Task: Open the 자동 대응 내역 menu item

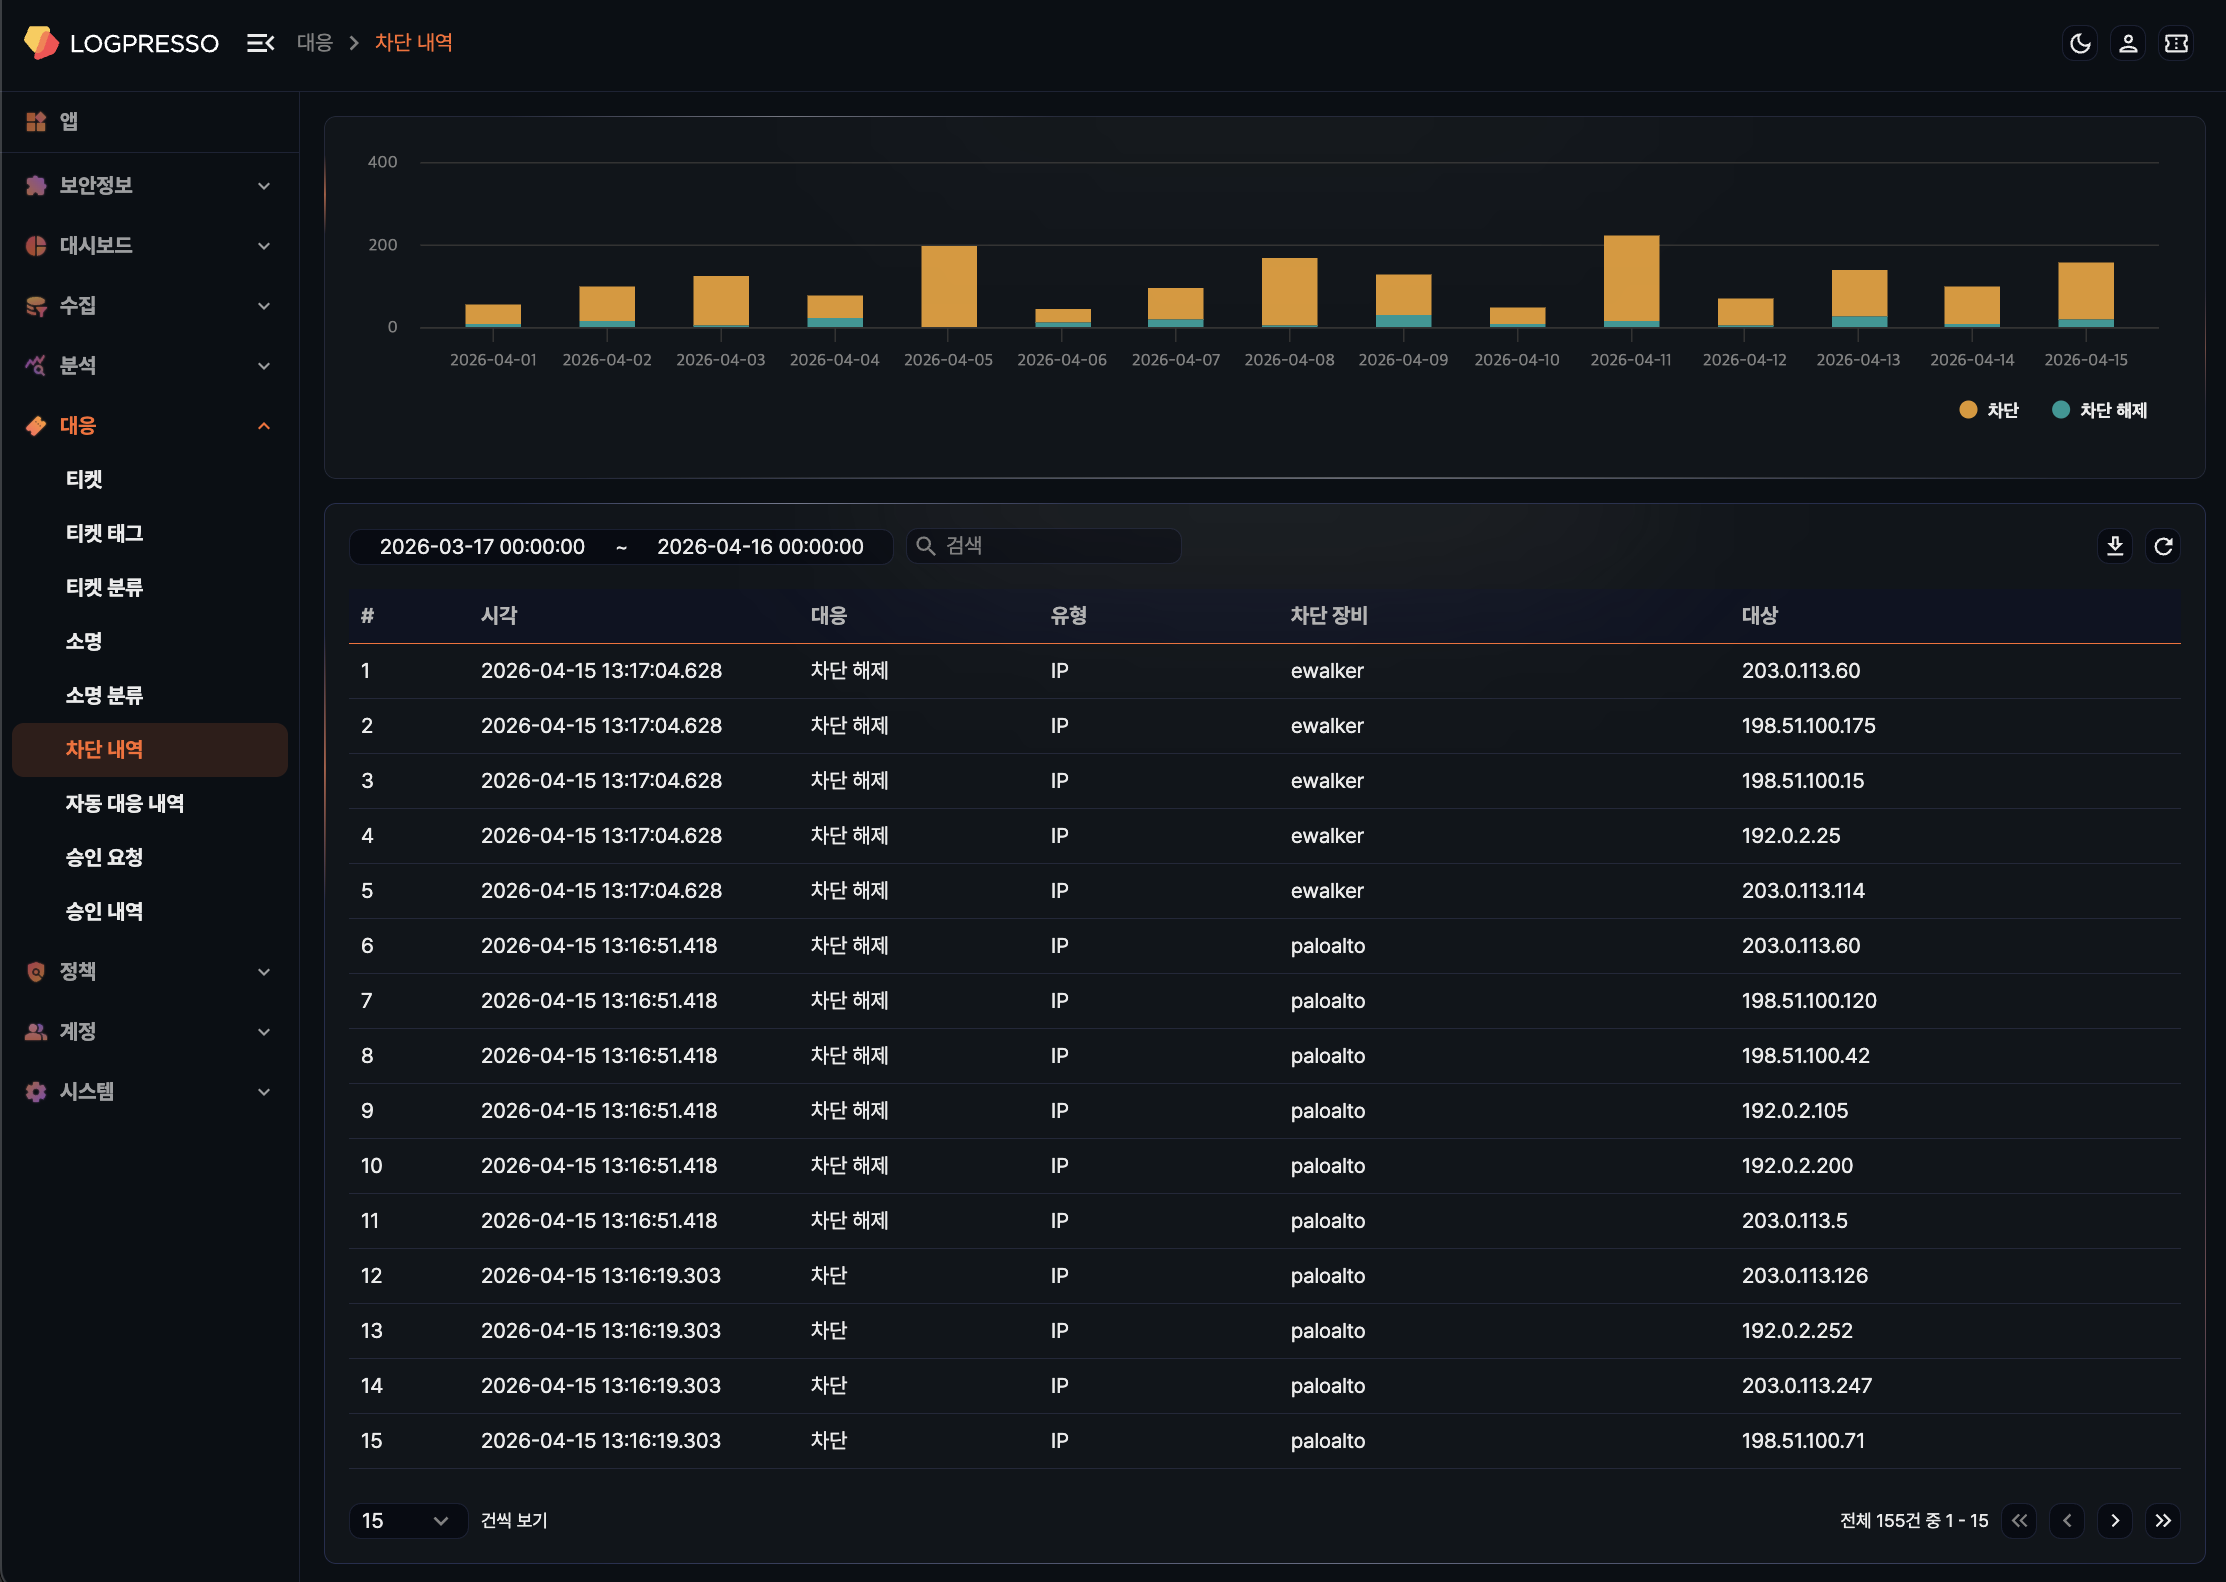Action: [125, 803]
